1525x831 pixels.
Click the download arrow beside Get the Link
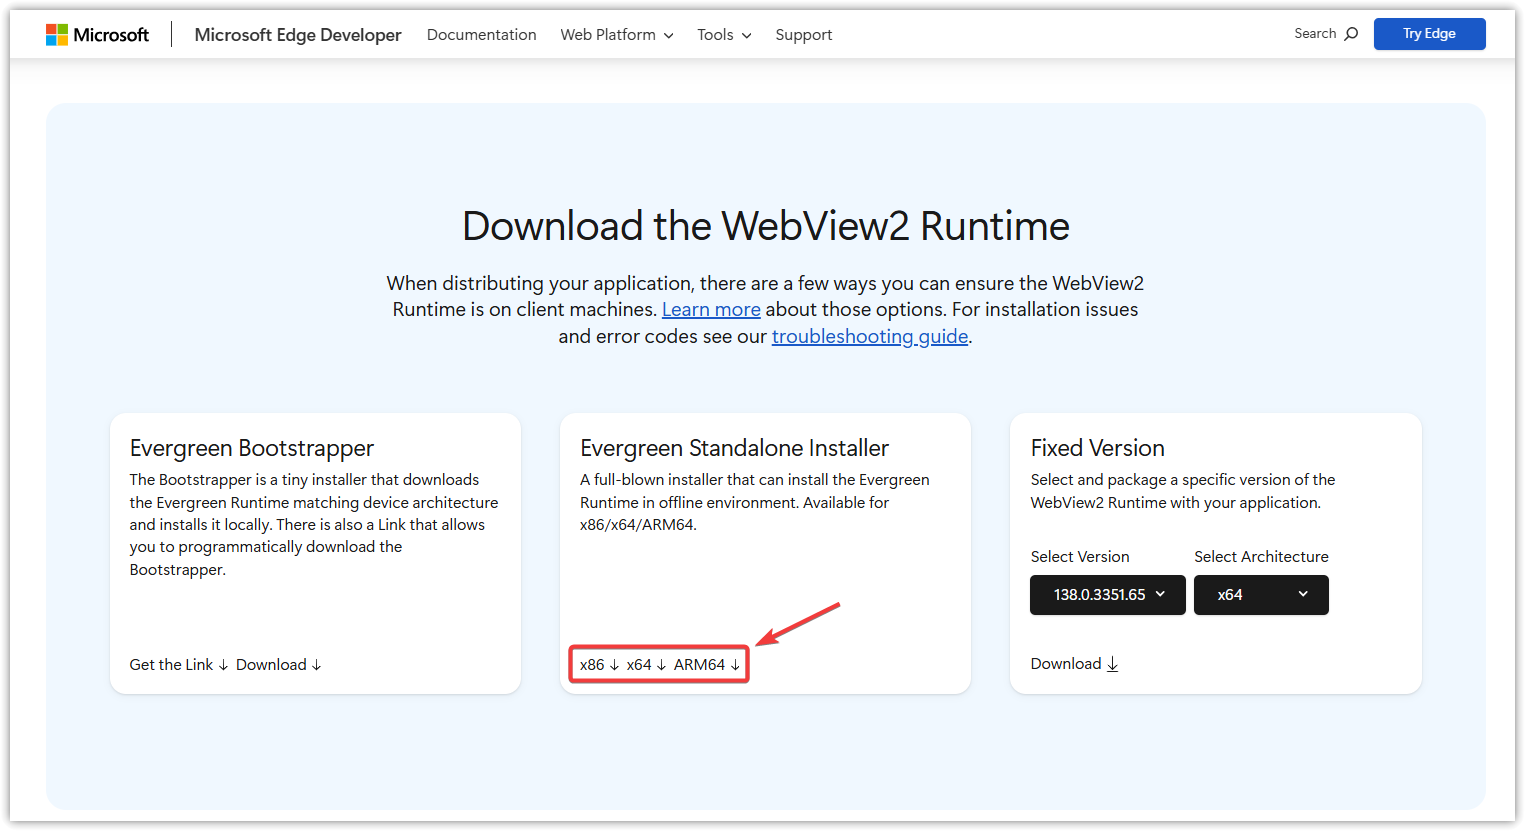click(222, 664)
